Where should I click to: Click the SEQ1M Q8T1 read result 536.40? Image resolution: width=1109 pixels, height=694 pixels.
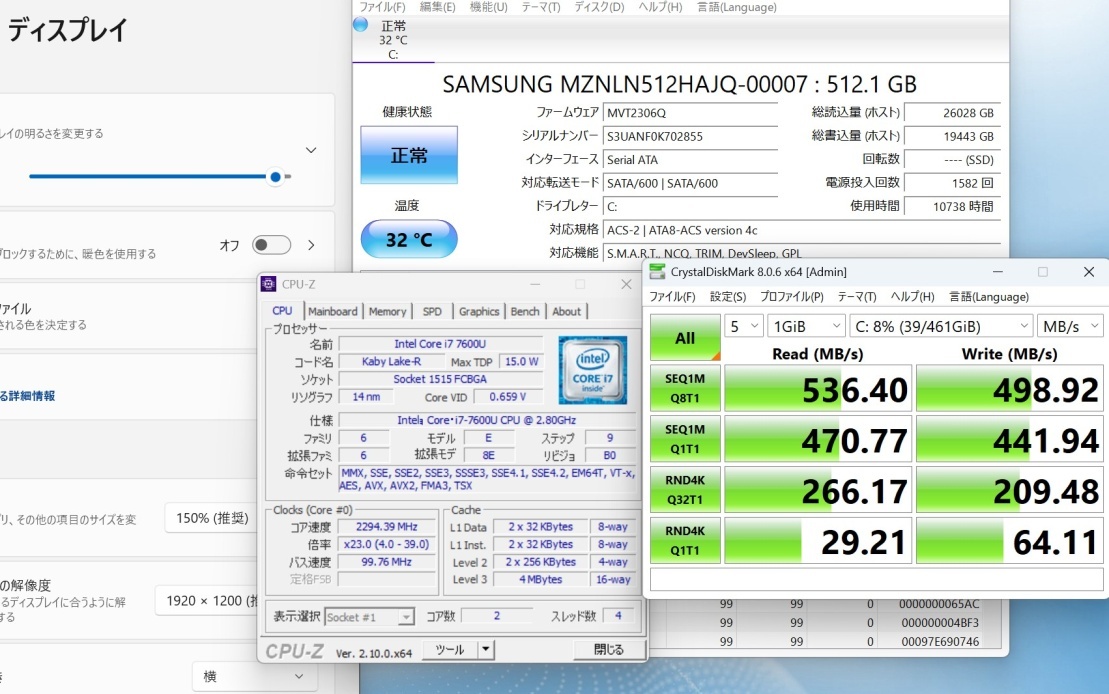[x=818, y=388]
